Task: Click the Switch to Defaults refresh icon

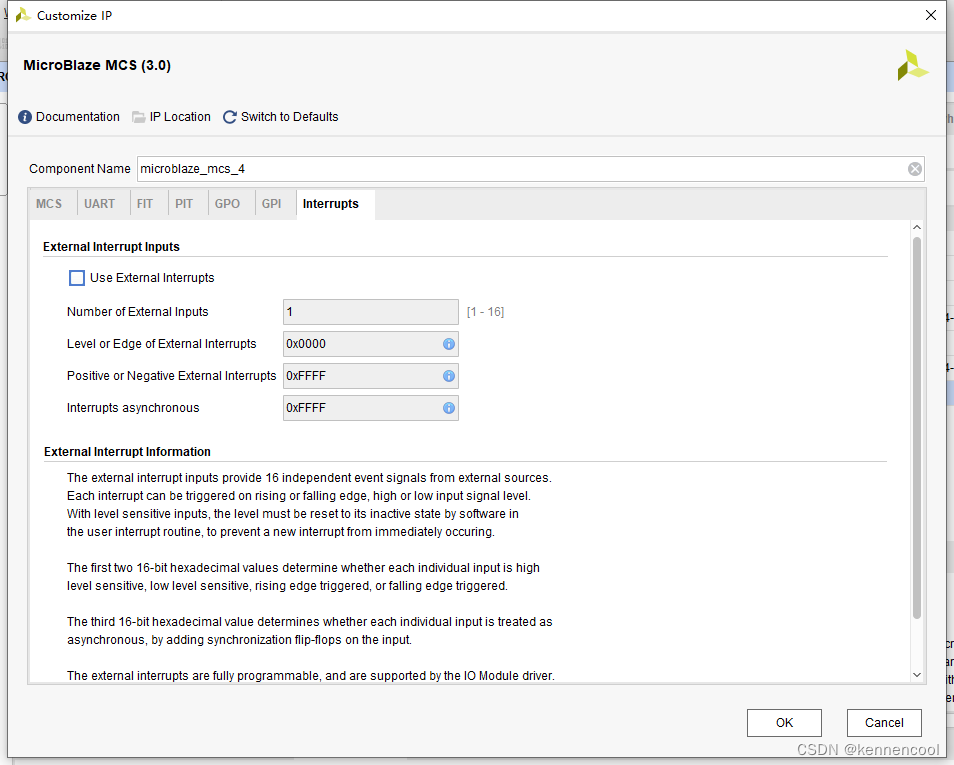Action: (x=229, y=117)
